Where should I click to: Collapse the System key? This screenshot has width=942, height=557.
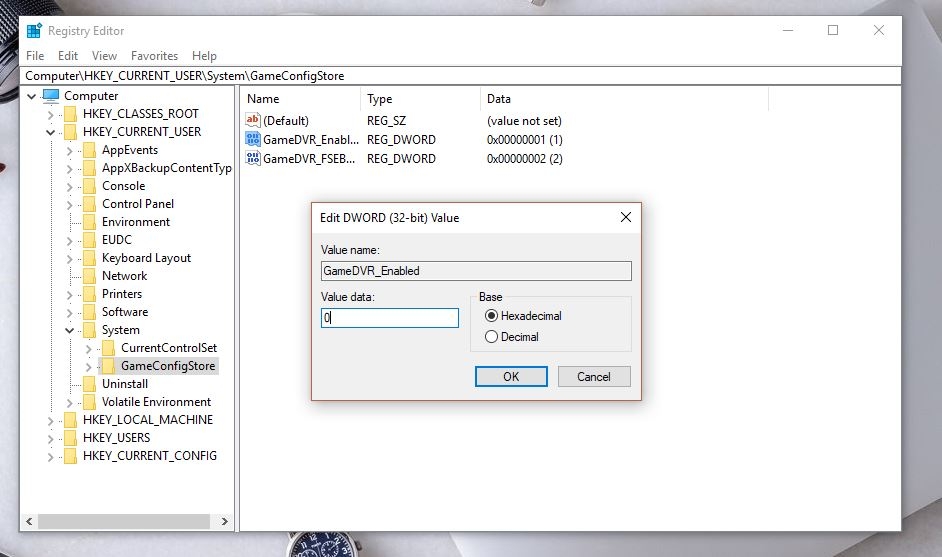[x=70, y=330]
